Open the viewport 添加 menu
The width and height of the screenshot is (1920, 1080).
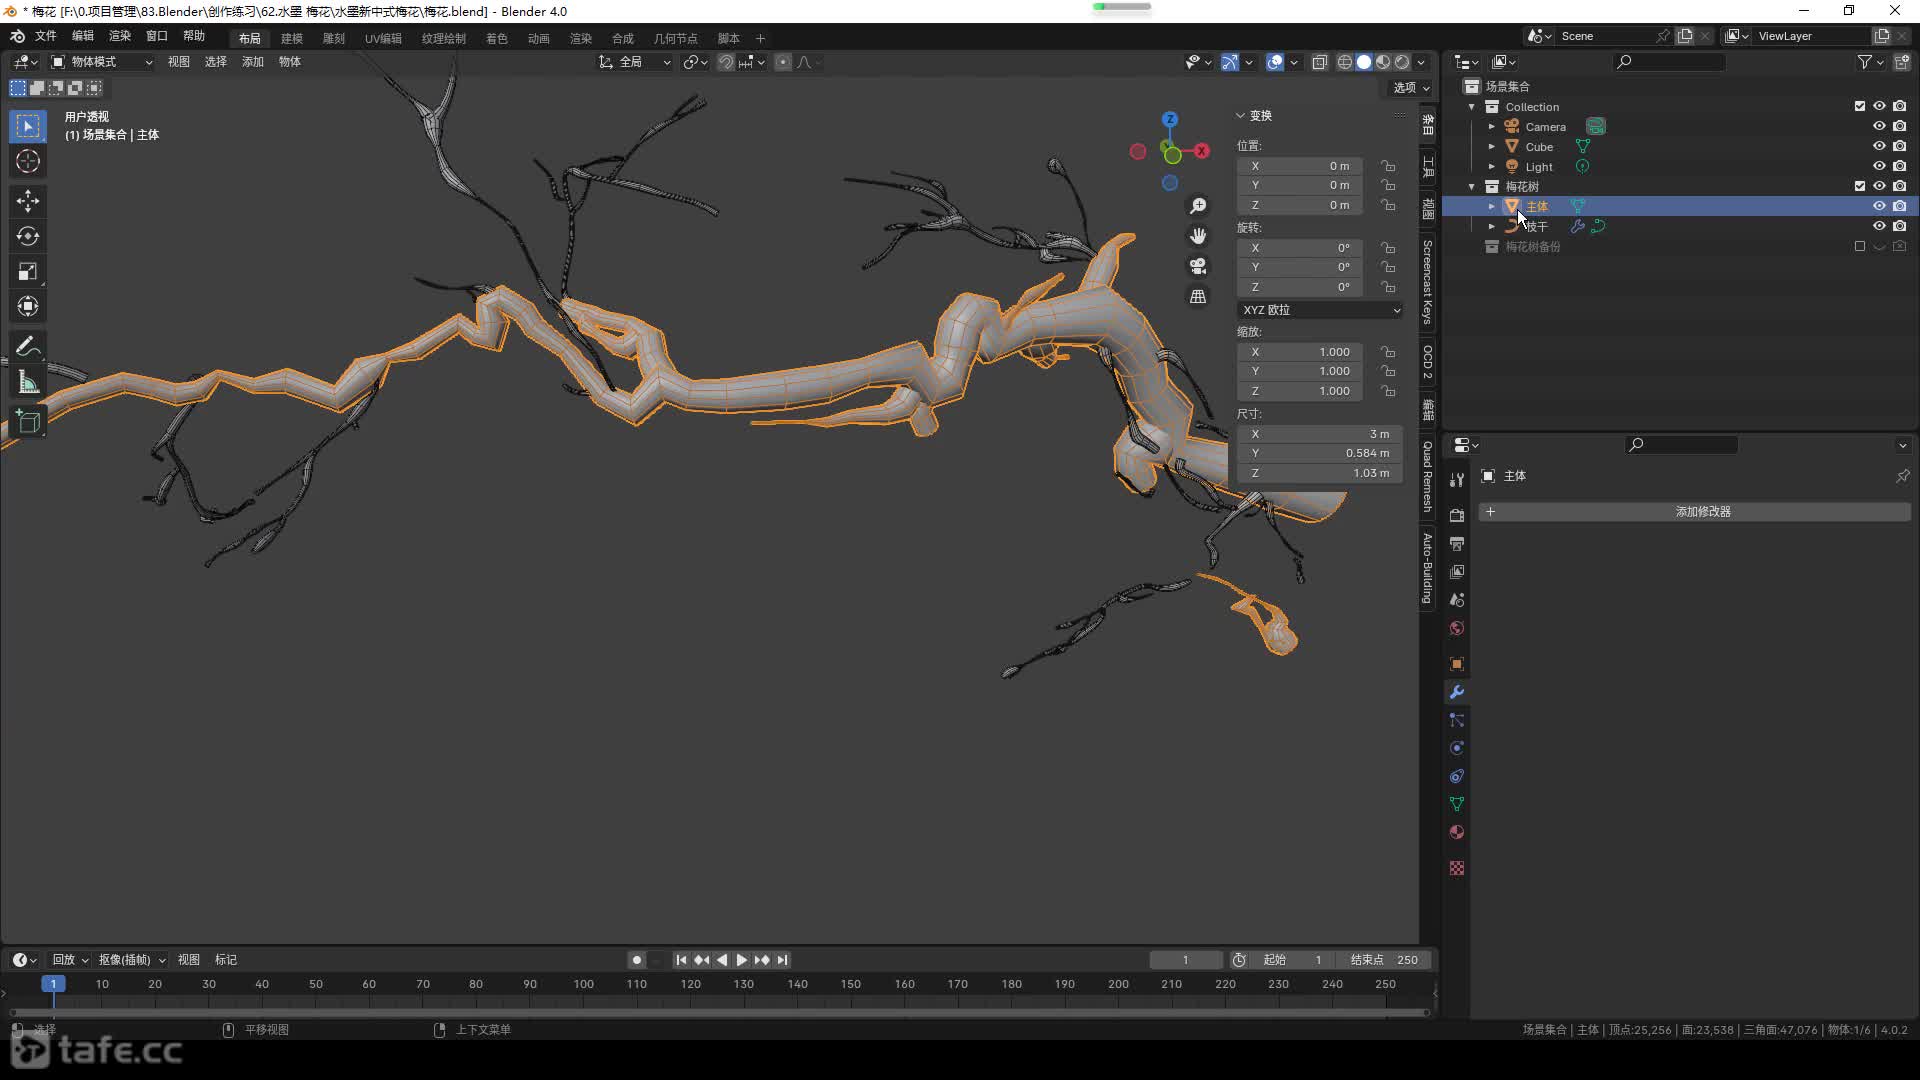point(253,62)
